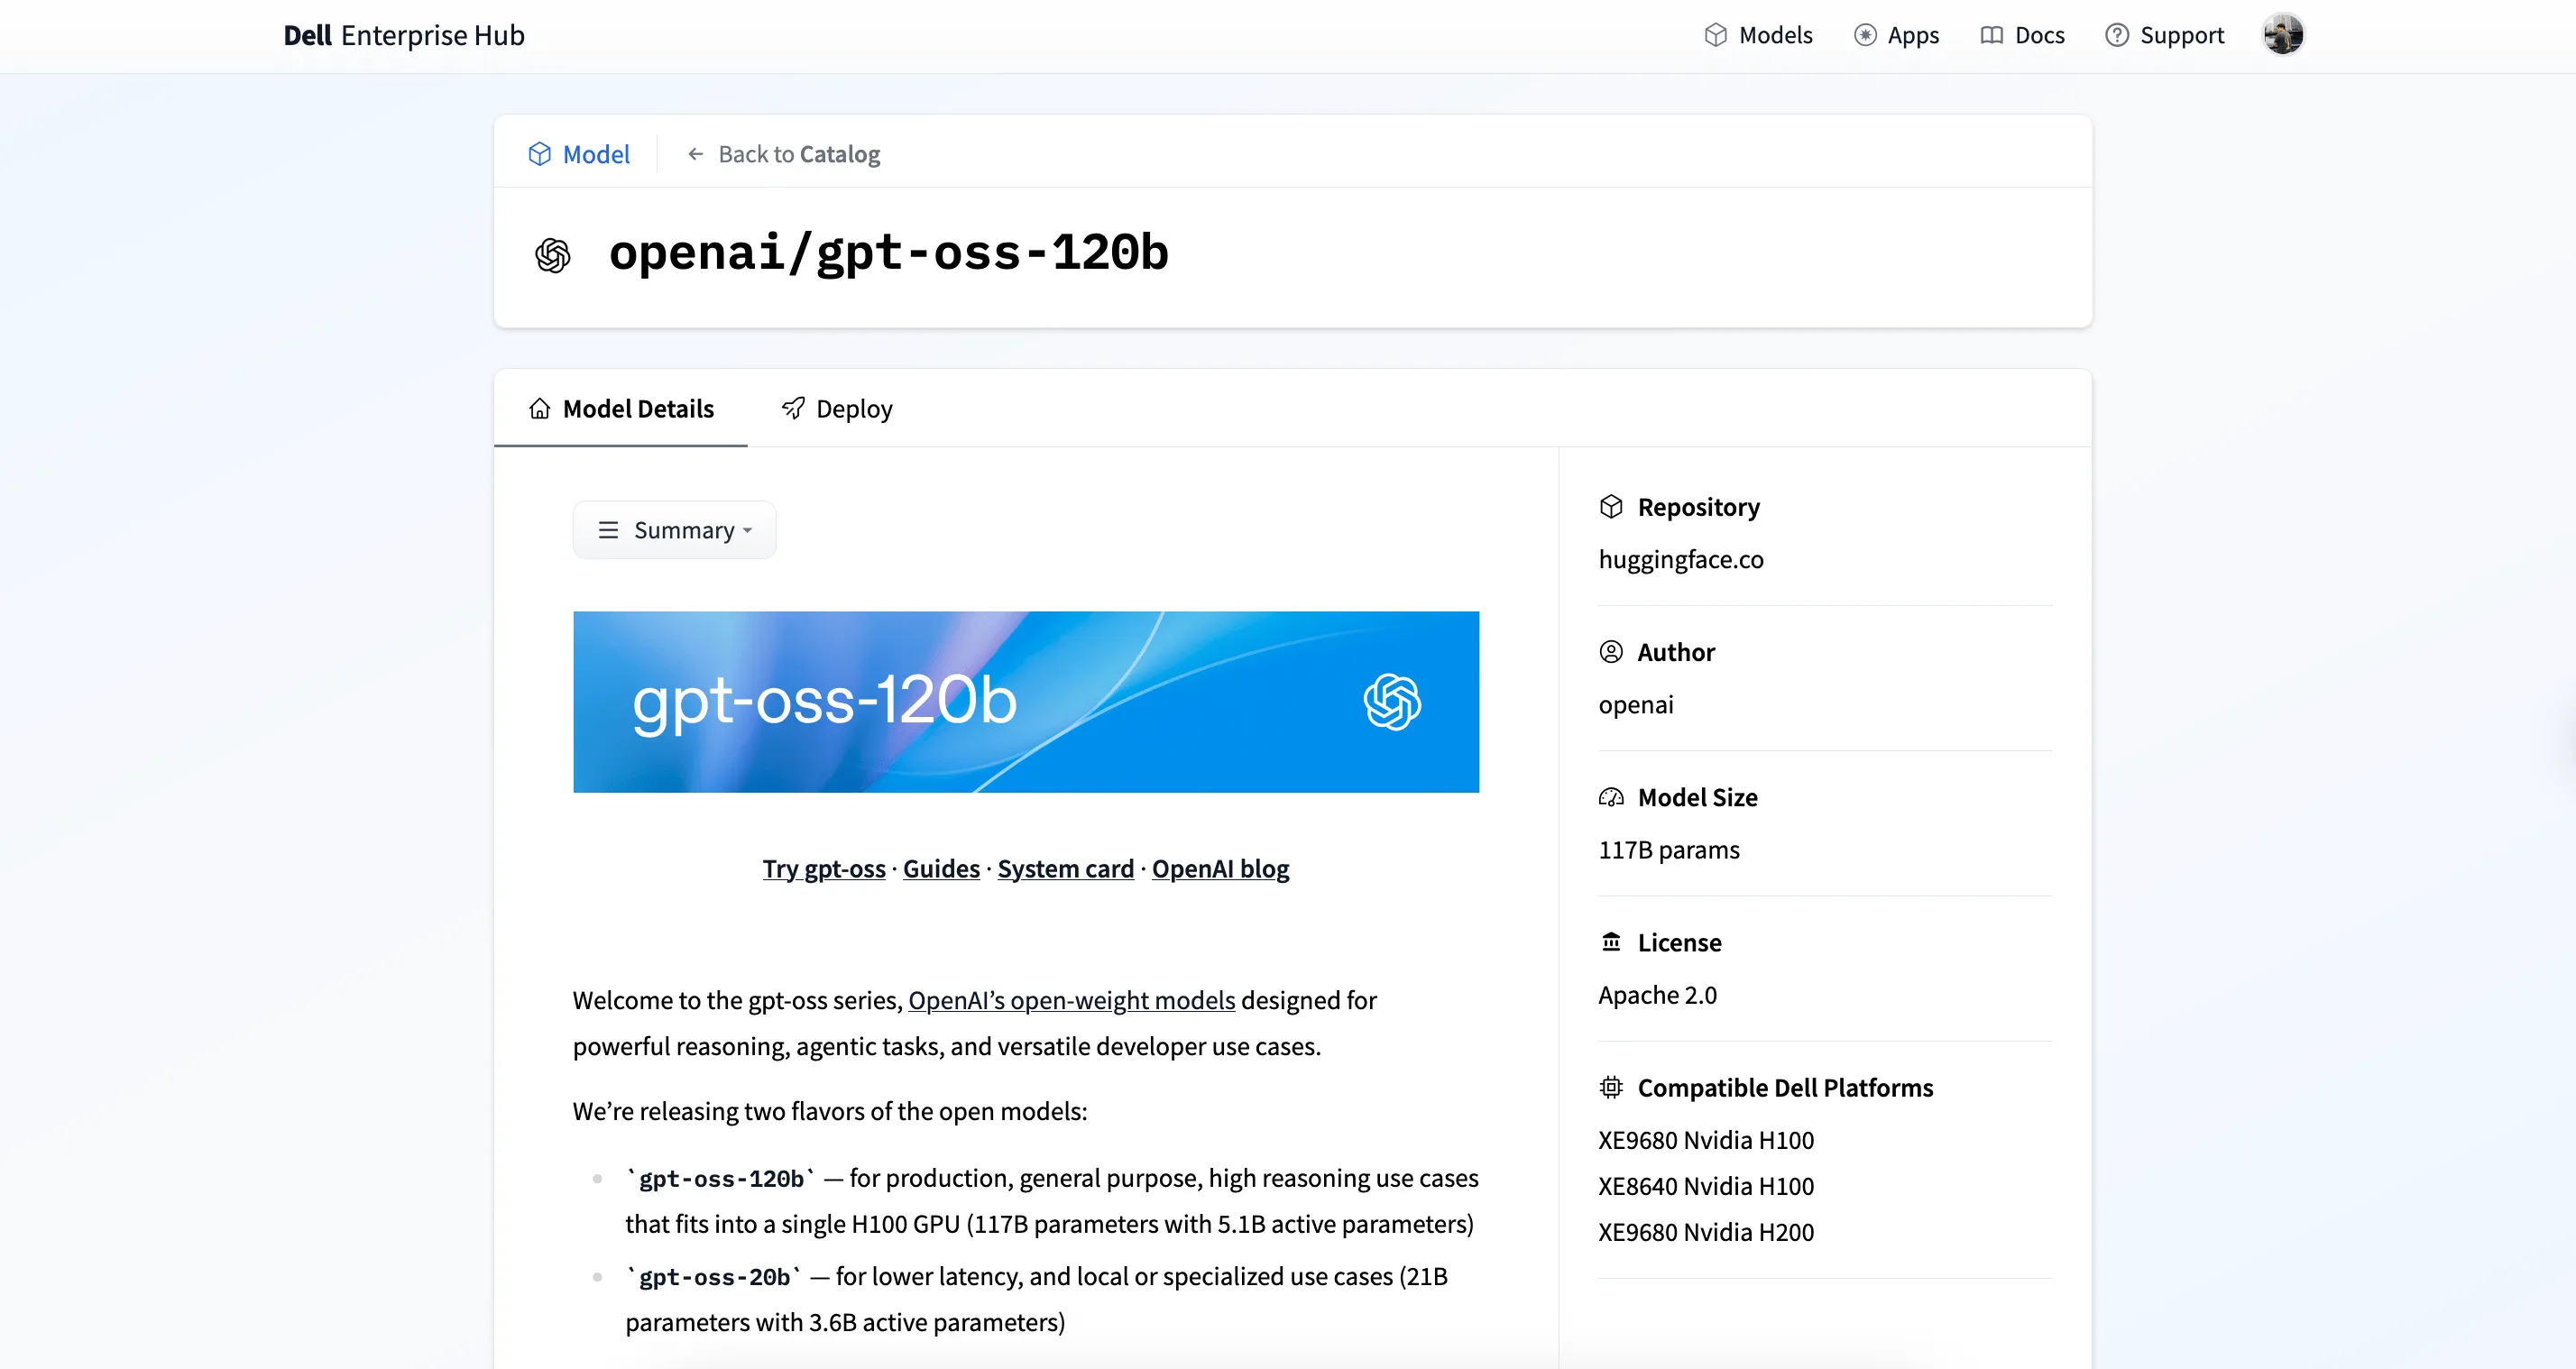Click the Author person icon
The height and width of the screenshot is (1369, 2576).
(1611, 652)
